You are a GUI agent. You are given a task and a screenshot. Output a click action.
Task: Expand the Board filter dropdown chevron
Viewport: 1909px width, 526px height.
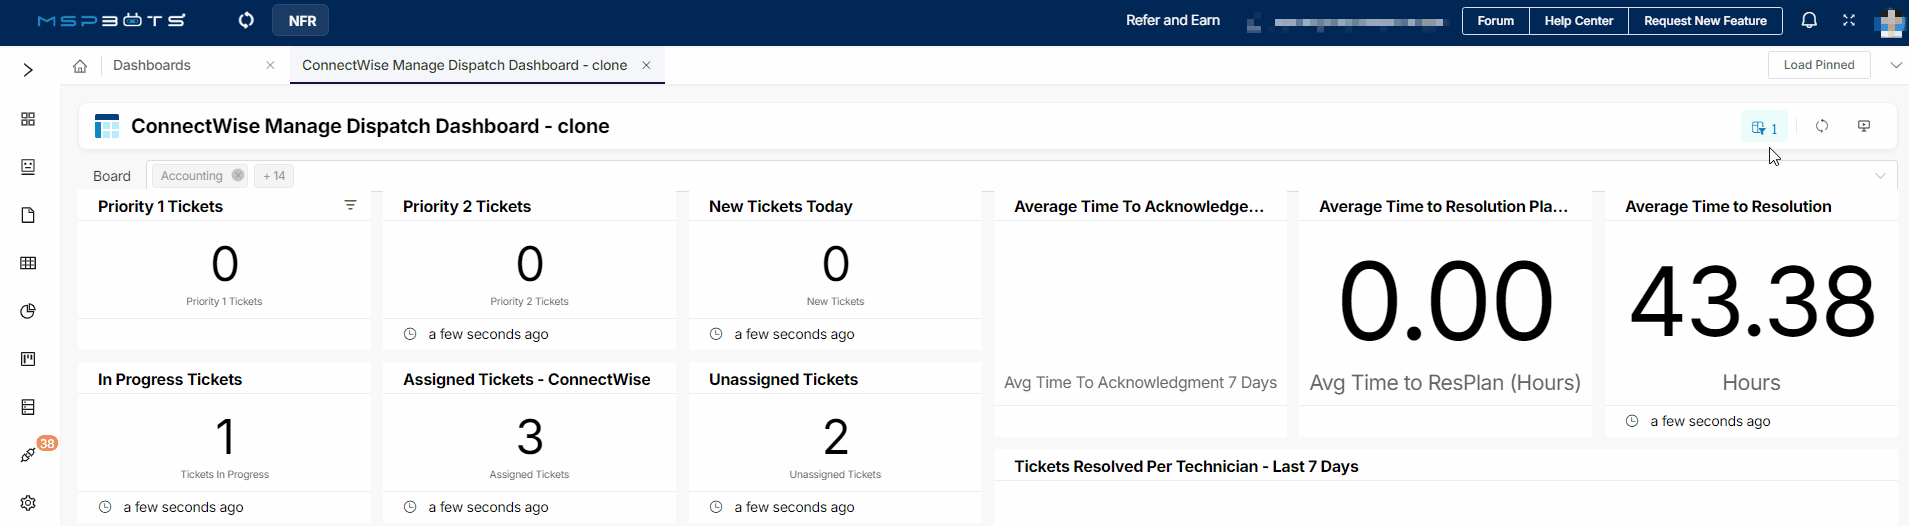[1880, 176]
